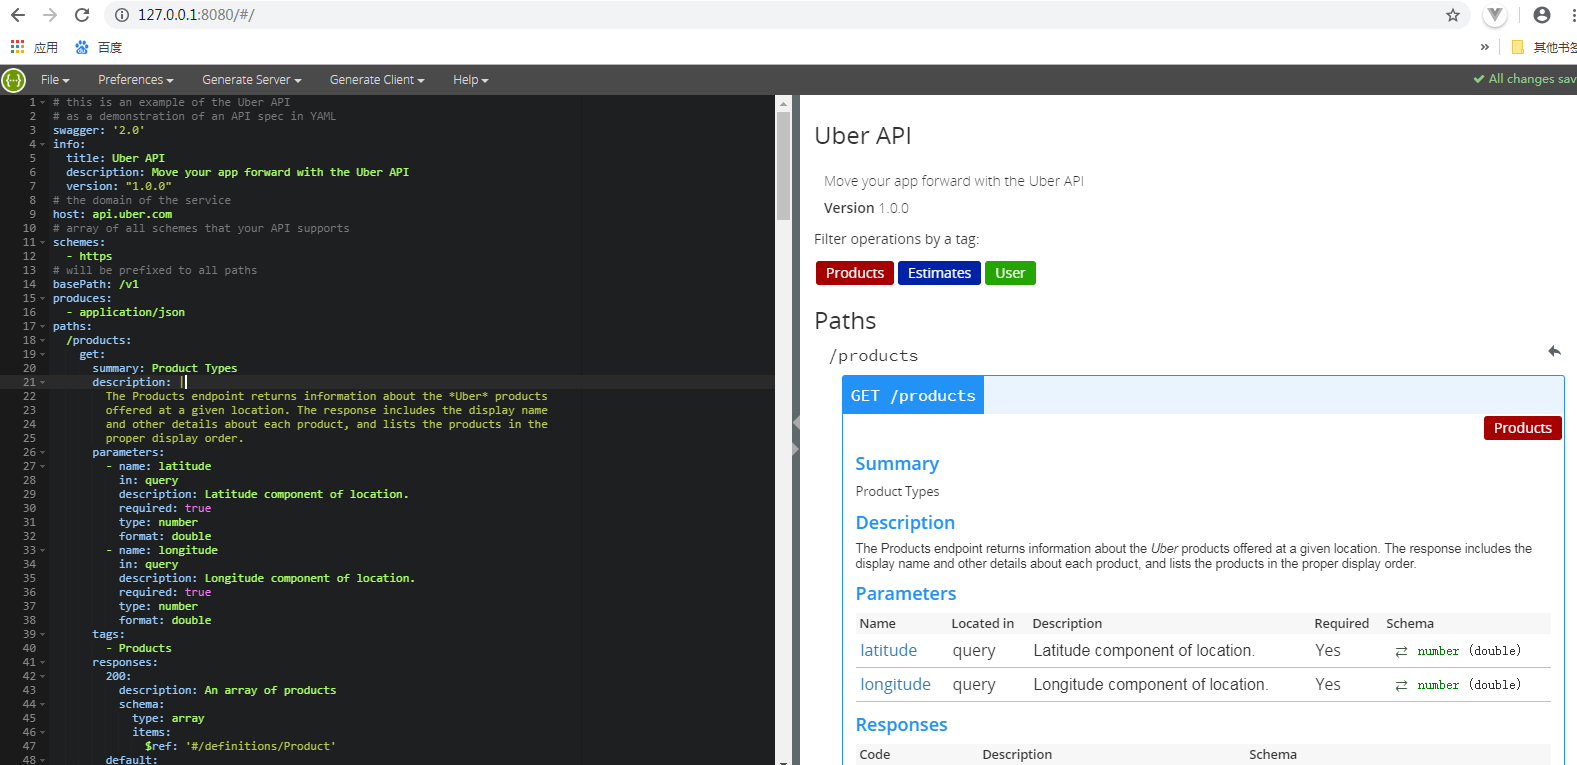Click the editor vertical scrollbar thumb
Screen dimensions: 1577x765
(783, 165)
